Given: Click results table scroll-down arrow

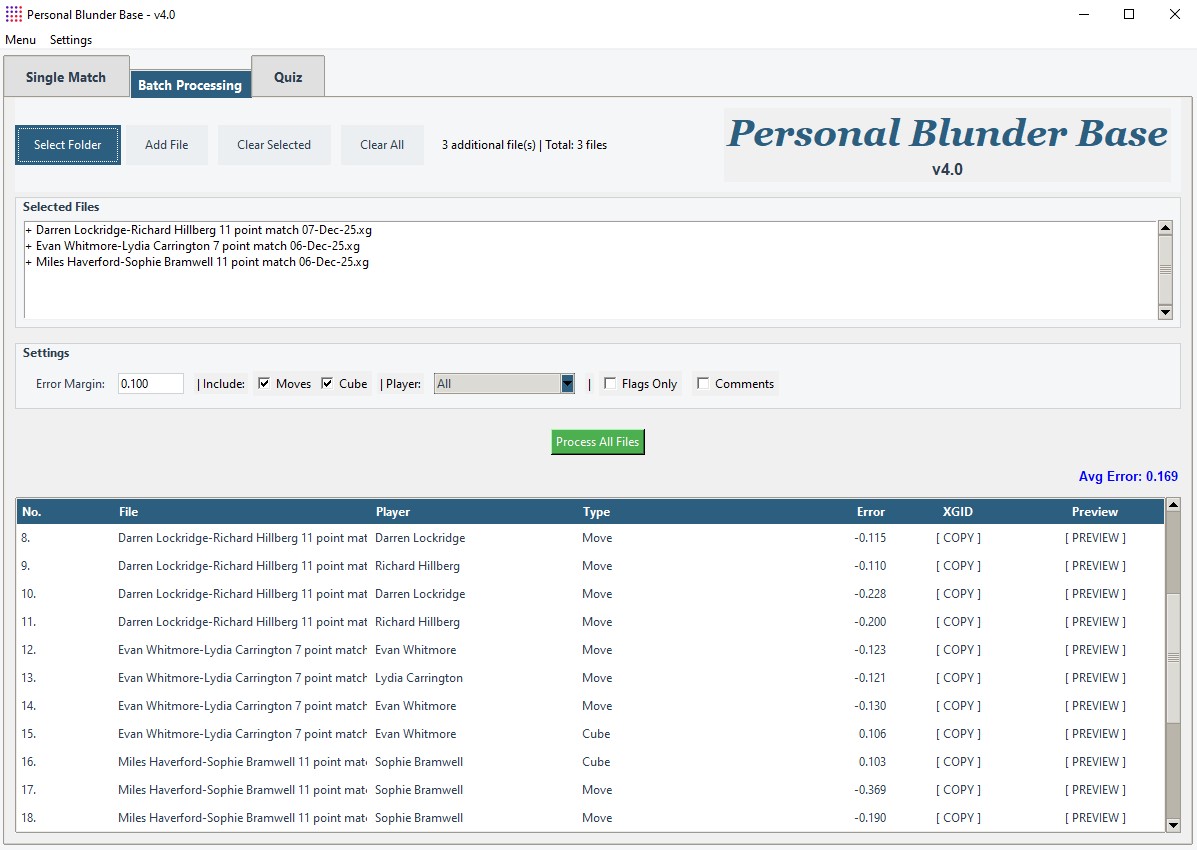Looking at the screenshot, I should click(x=1173, y=825).
